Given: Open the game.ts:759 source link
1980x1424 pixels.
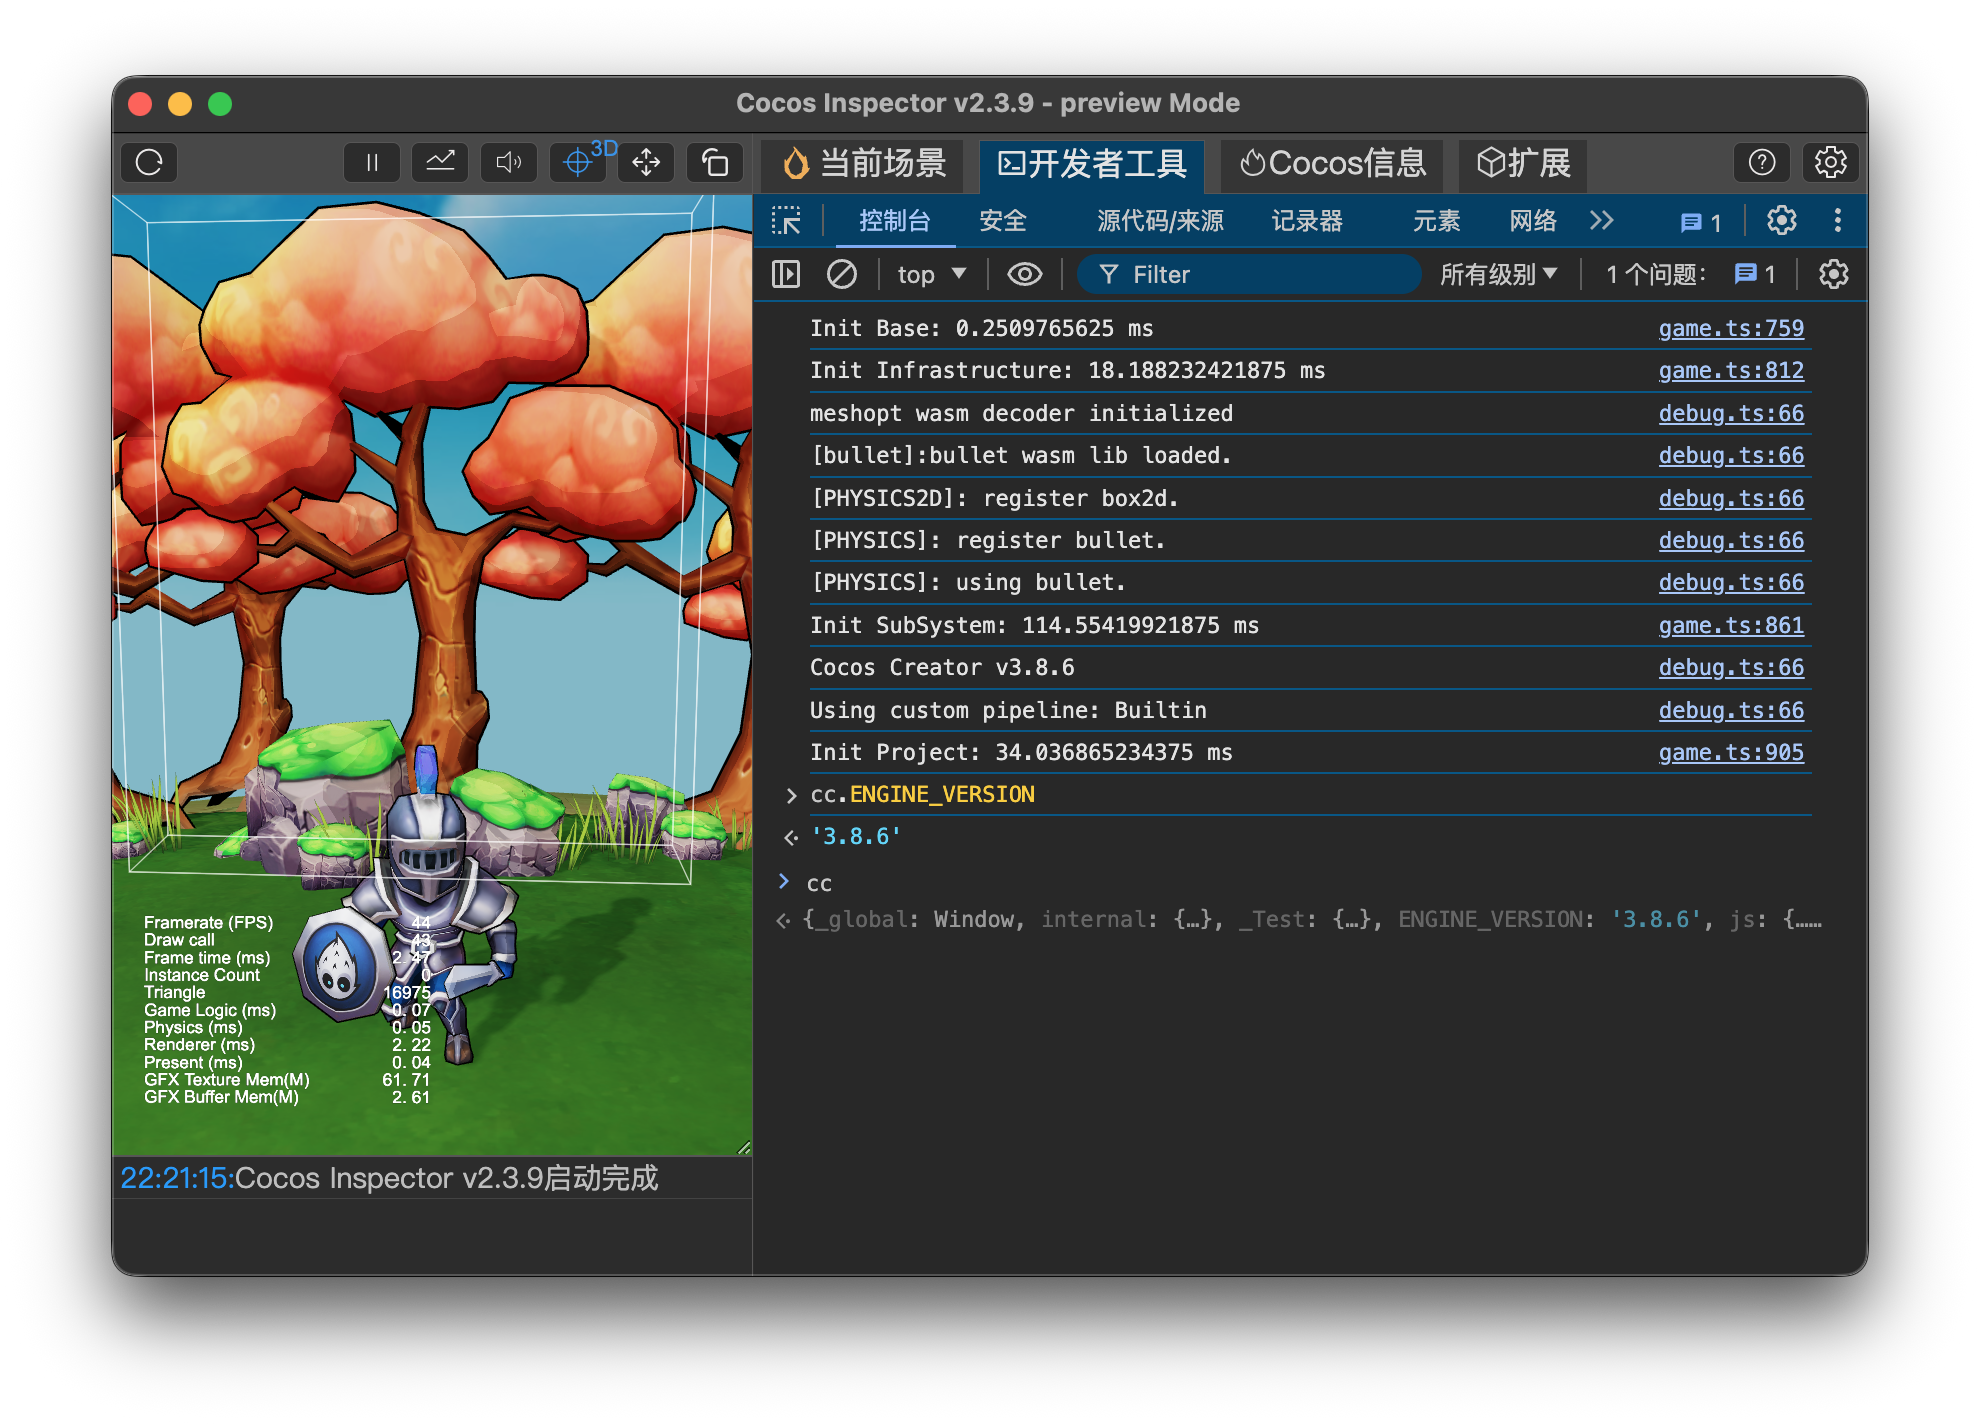Looking at the screenshot, I should pos(1731,329).
